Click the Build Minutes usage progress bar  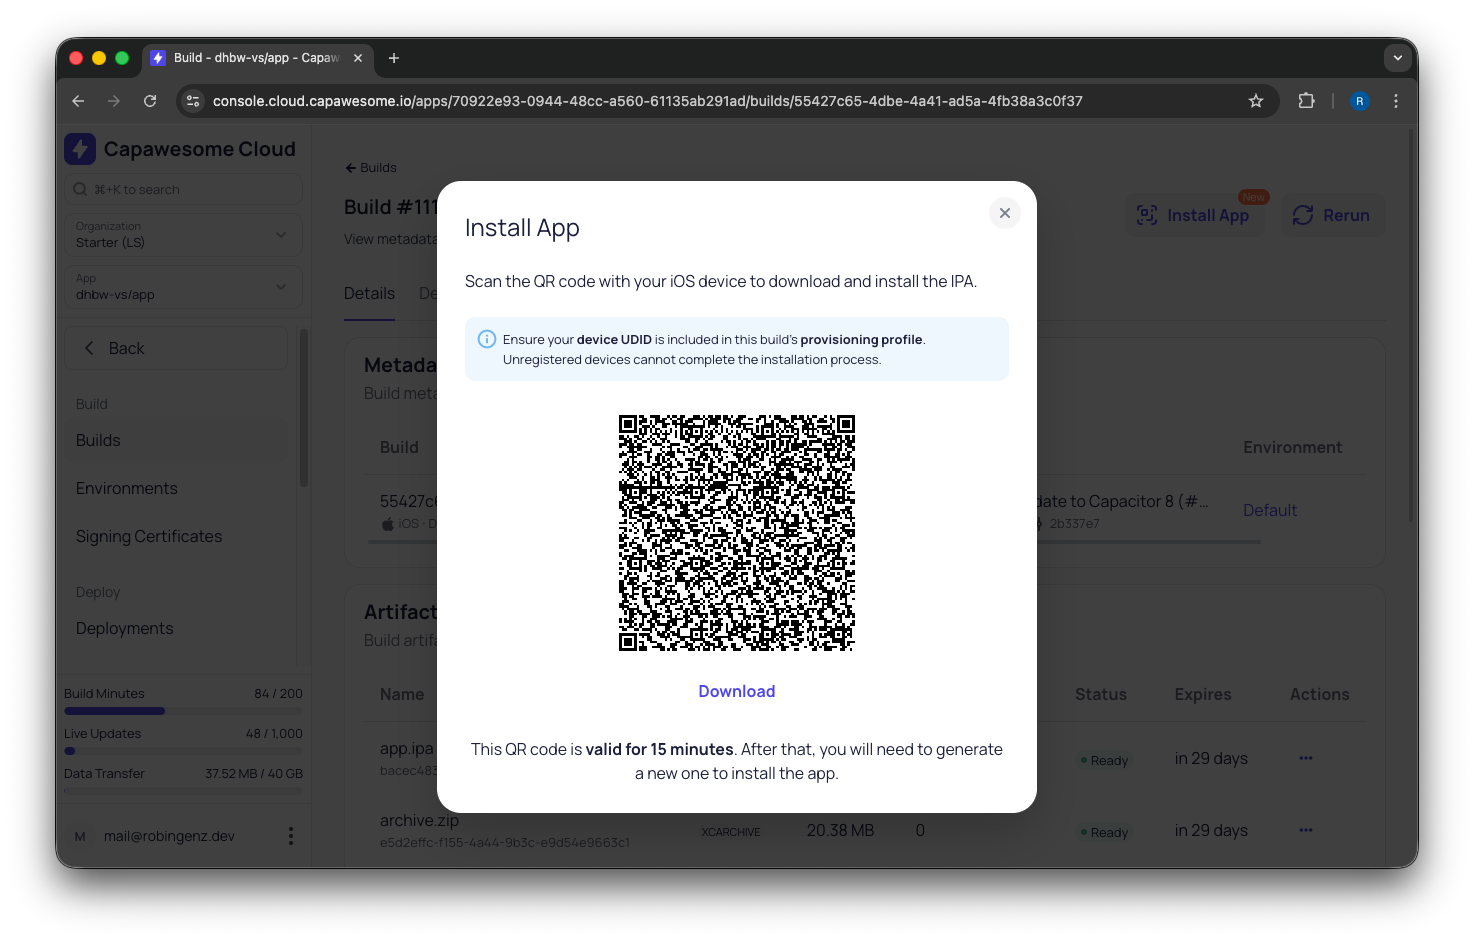183,710
